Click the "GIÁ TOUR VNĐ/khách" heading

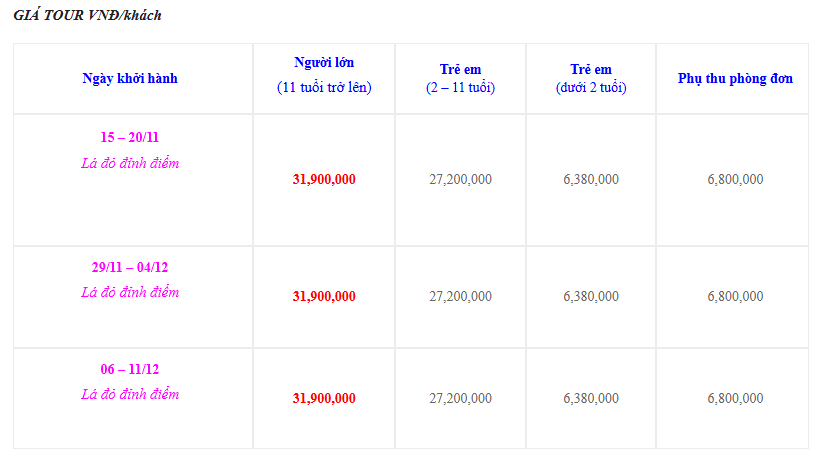pyautogui.click(x=87, y=16)
